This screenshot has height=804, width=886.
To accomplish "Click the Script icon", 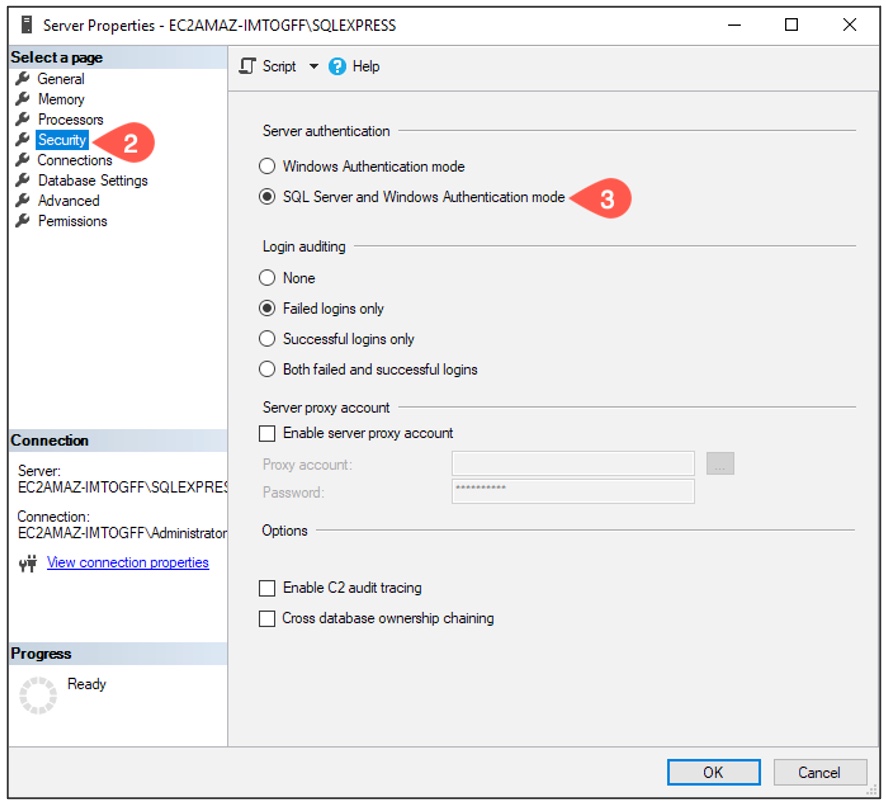I will click(243, 66).
